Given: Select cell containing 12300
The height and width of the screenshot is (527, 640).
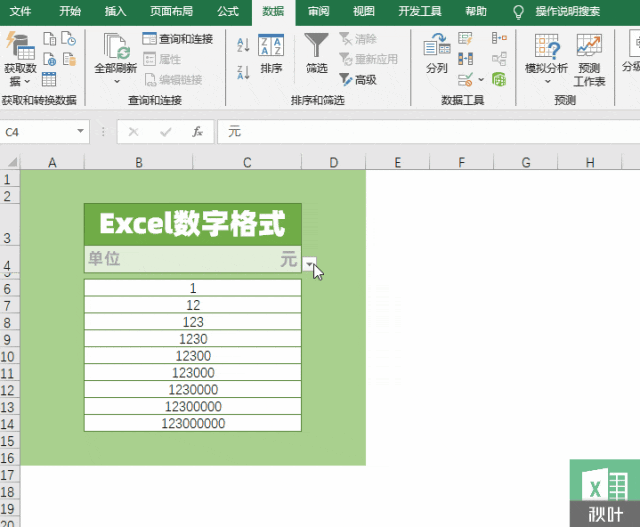Looking at the screenshot, I should [193, 356].
